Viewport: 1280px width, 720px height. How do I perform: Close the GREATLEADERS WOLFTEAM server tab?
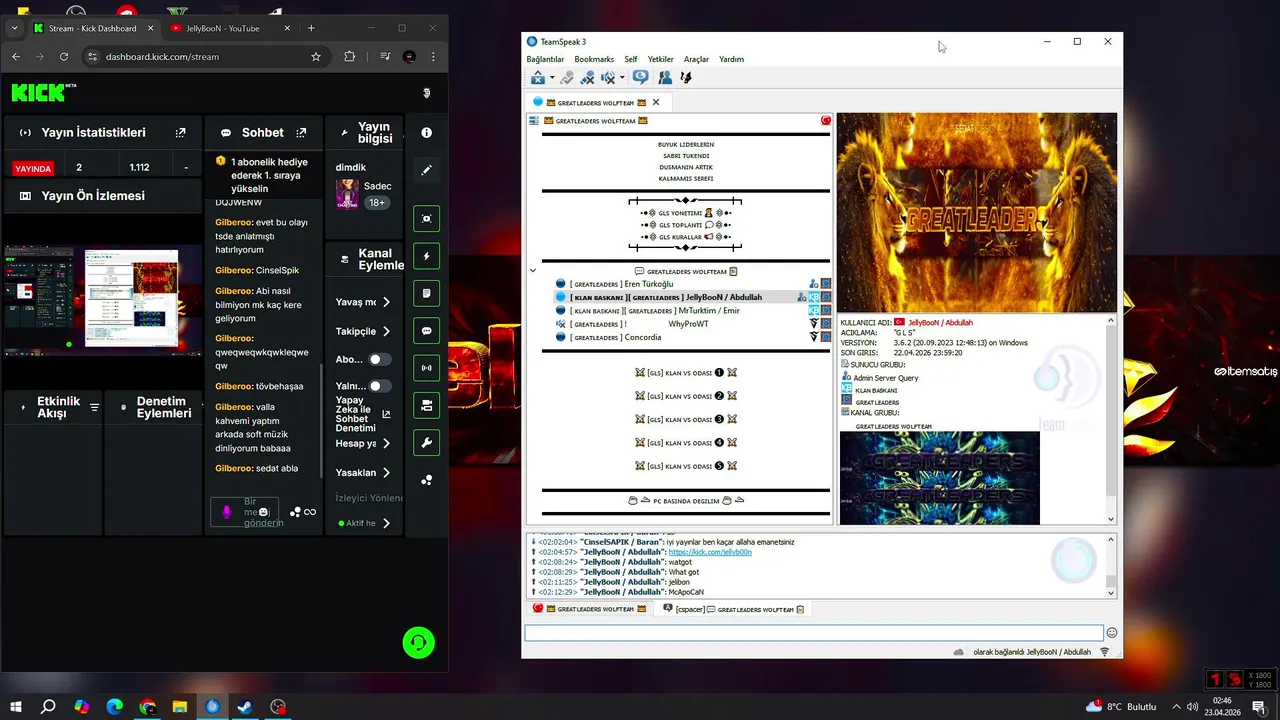point(656,102)
